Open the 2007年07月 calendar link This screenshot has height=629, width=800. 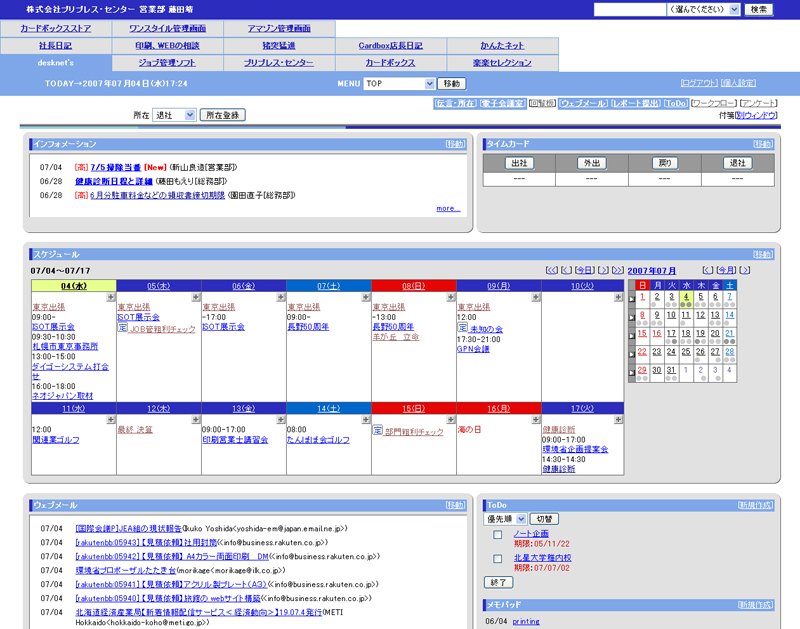(x=652, y=271)
